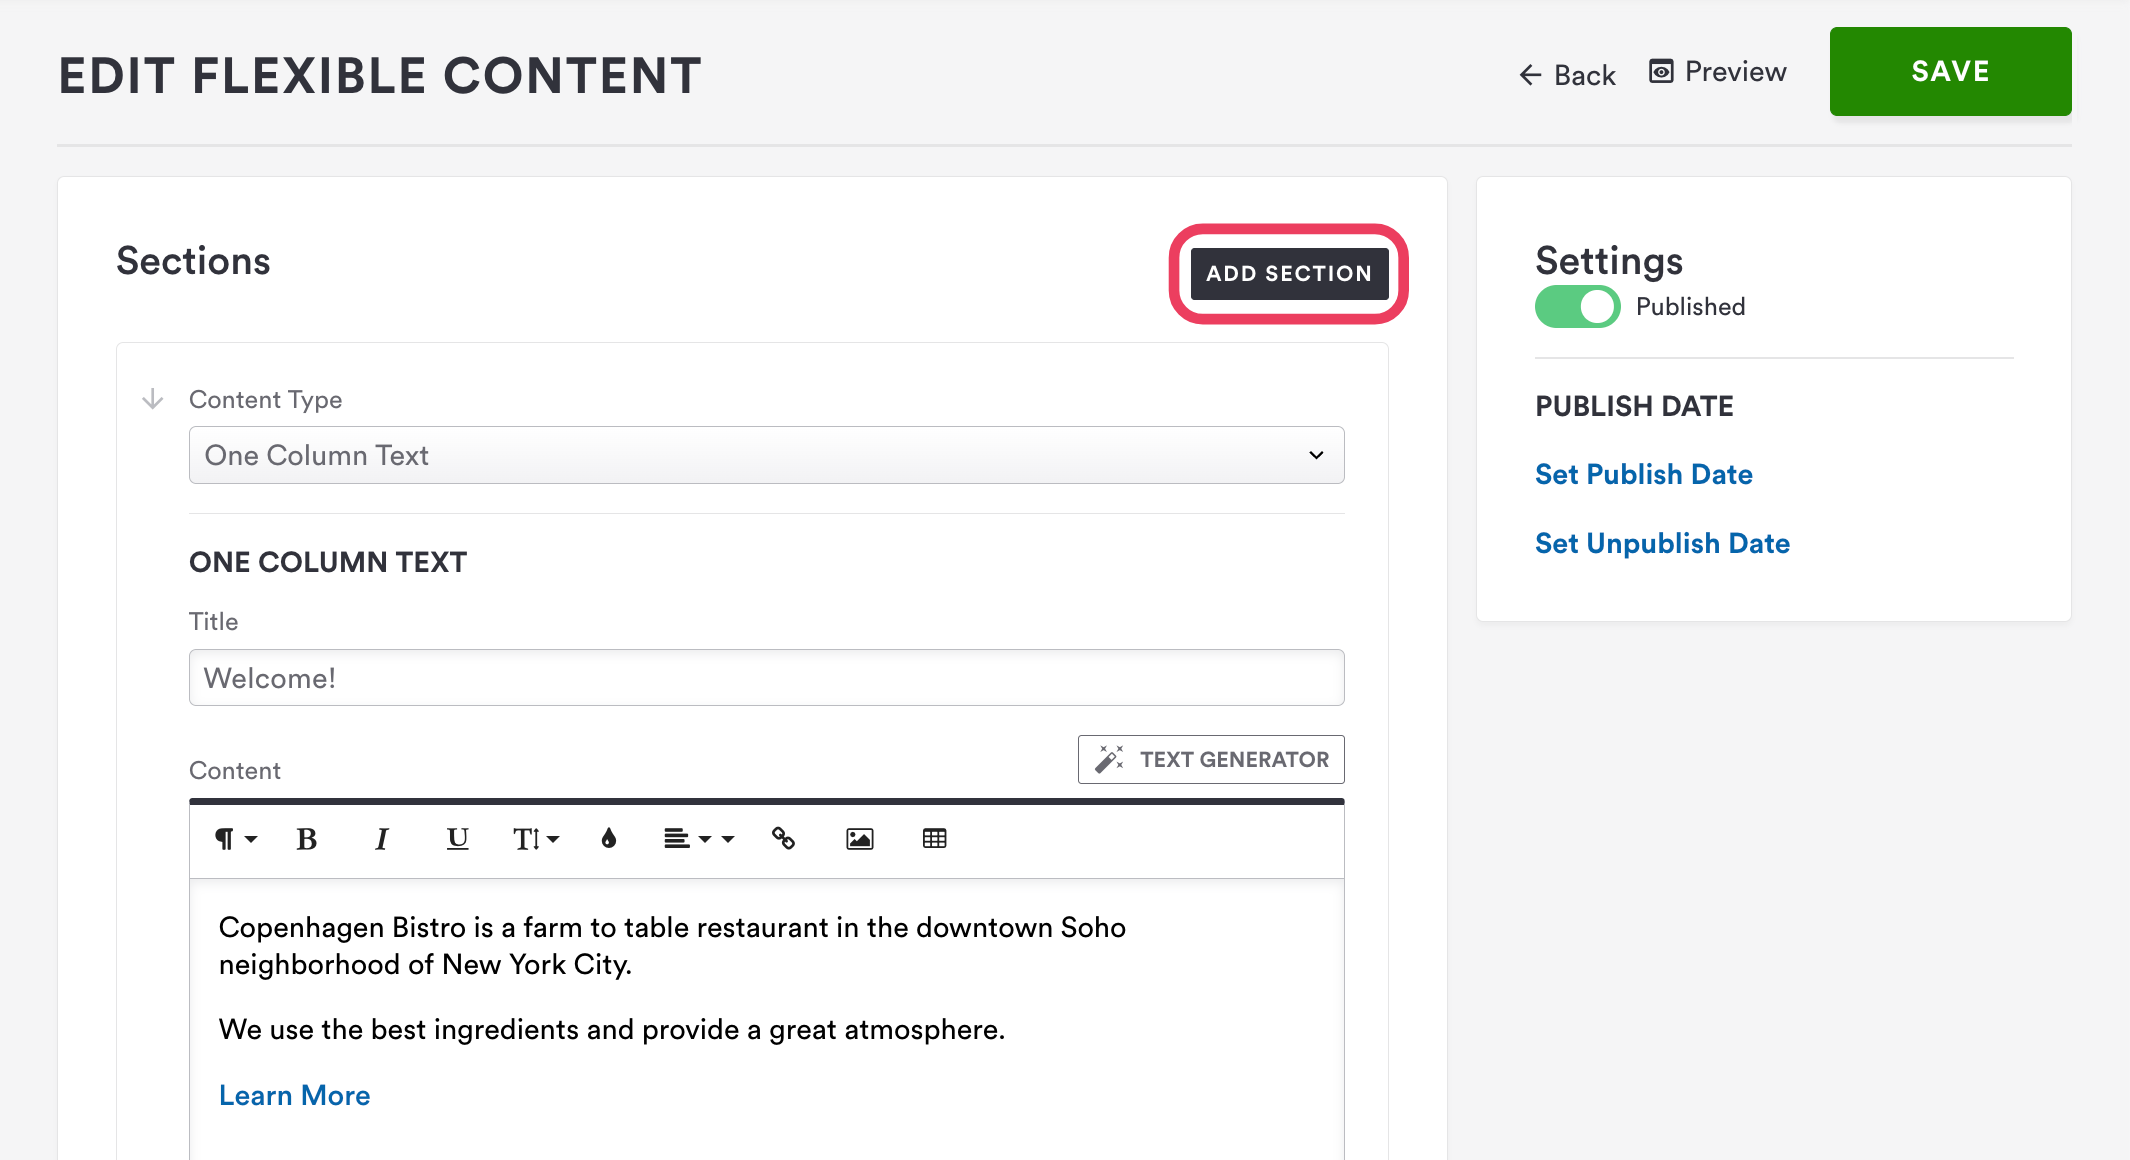
Task: Insert a link using the chain icon
Action: pyautogui.click(x=783, y=839)
